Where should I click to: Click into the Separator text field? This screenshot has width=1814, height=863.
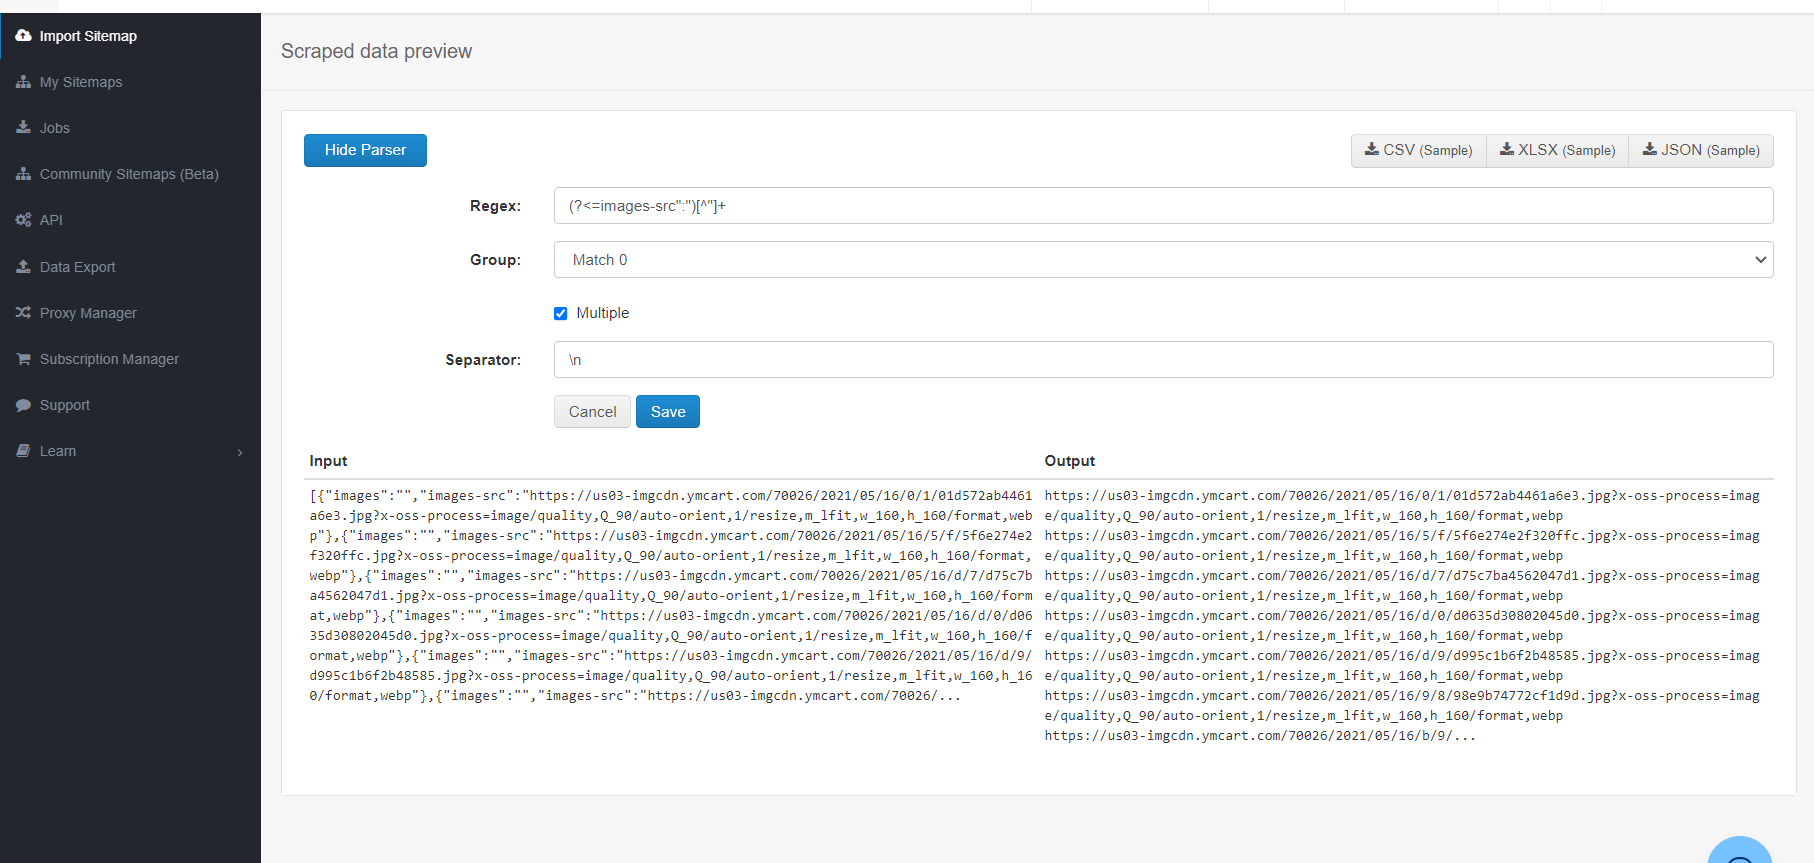(1163, 360)
